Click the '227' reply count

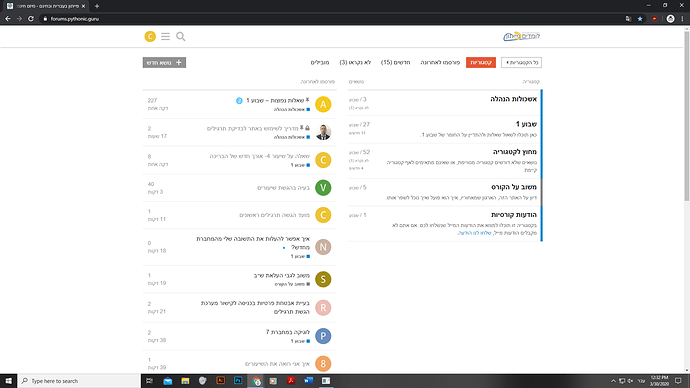(x=152, y=101)
